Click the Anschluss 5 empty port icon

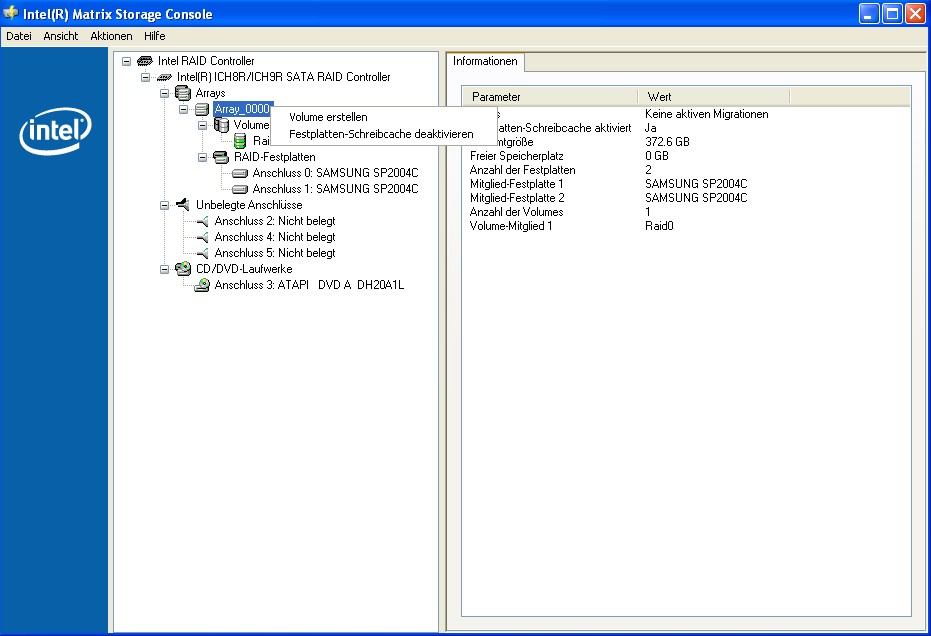point(202,253)
